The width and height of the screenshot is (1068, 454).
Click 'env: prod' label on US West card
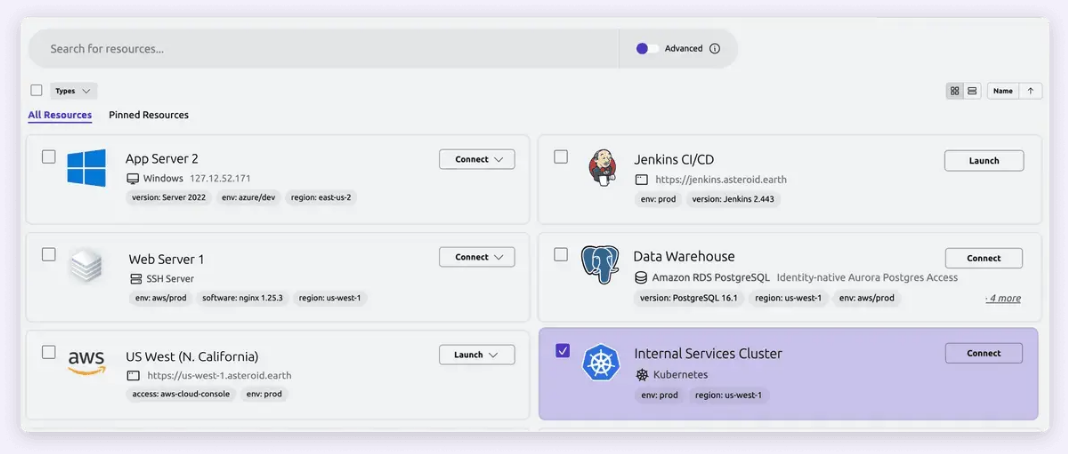(x=264, y=394)
